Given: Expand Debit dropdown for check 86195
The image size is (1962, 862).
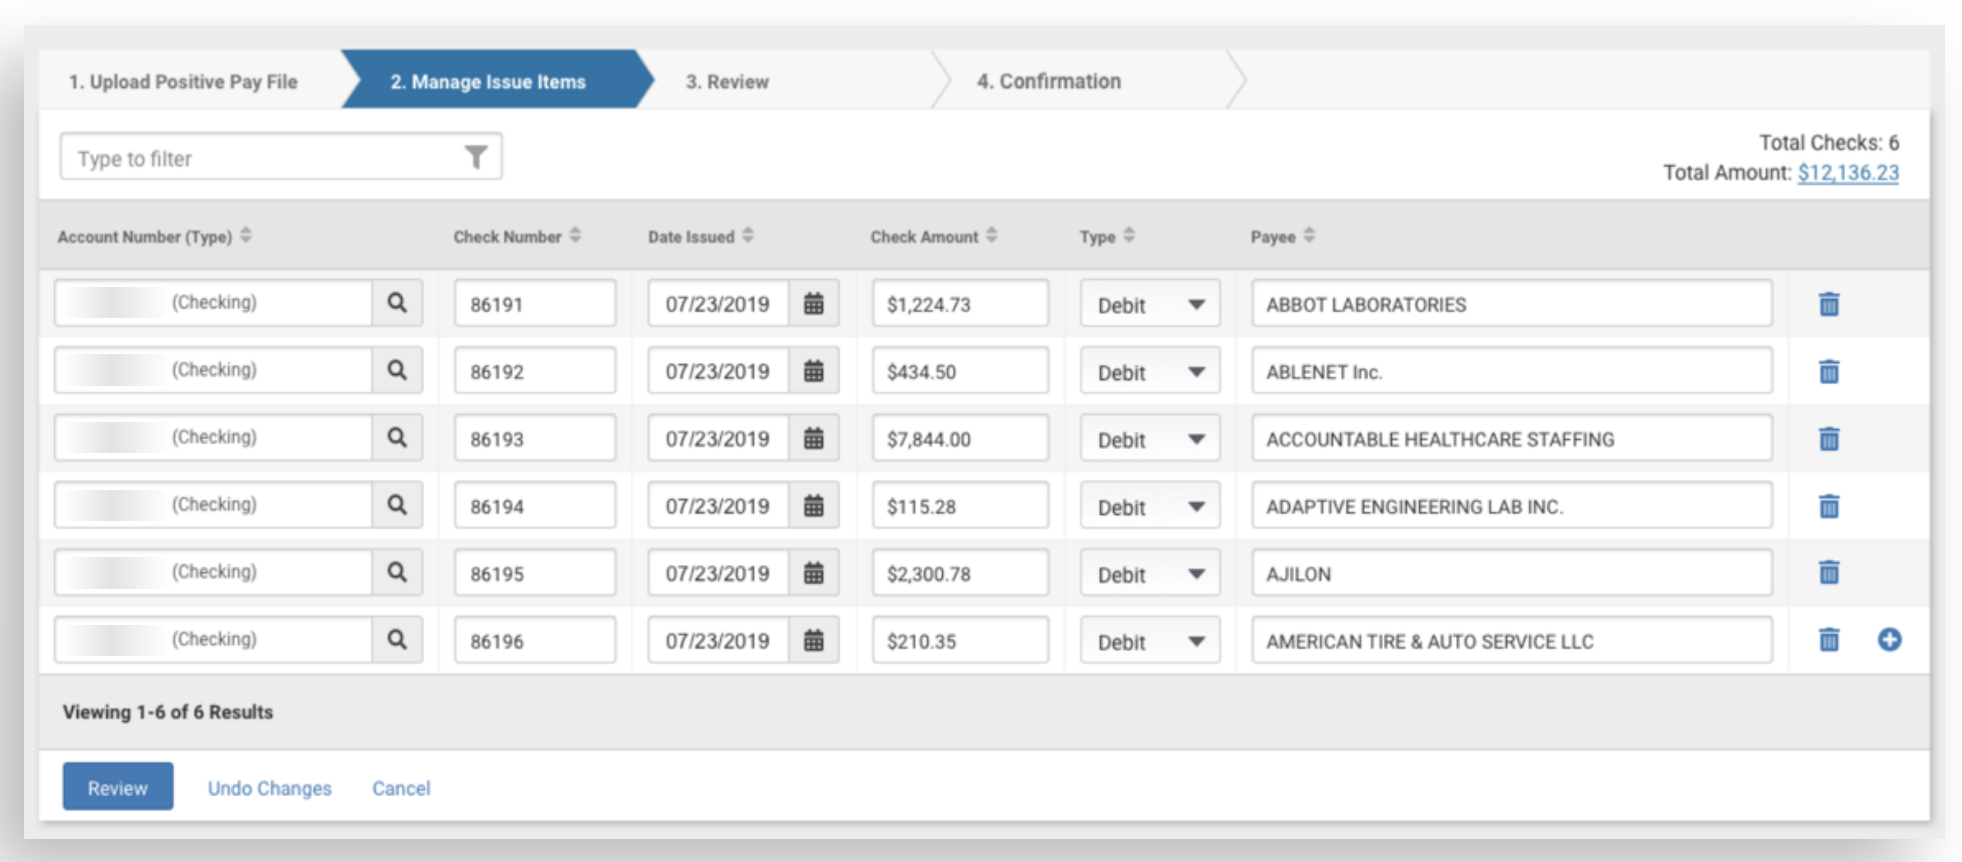Looking at the screenshot, I should point(1149,574).
